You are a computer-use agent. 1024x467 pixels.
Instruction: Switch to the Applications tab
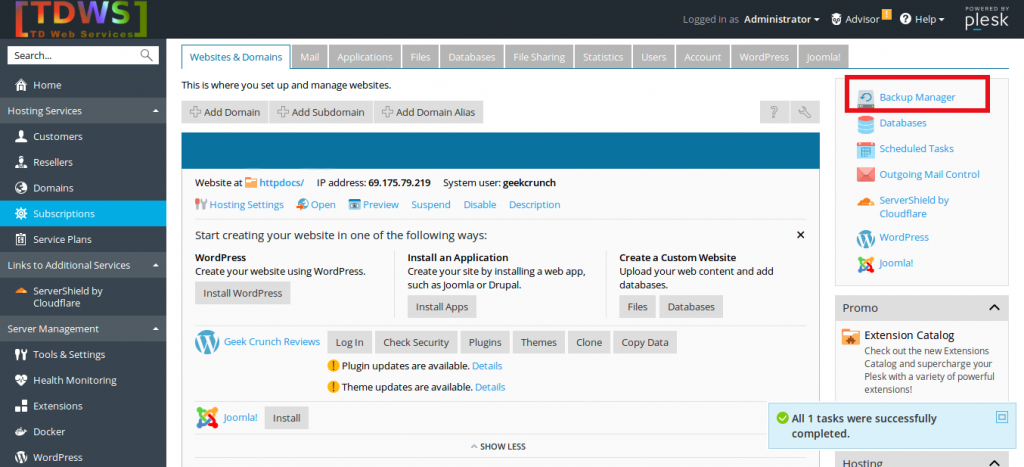pyautogui.click(x=364, y=57)
